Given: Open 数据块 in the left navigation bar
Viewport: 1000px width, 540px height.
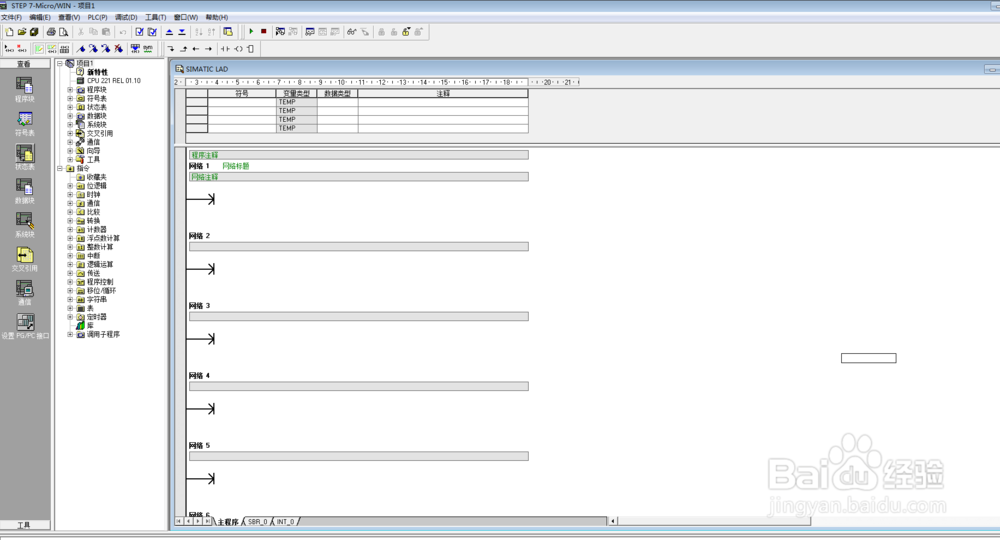Looking at the screenshot, I should coord(25,191).
